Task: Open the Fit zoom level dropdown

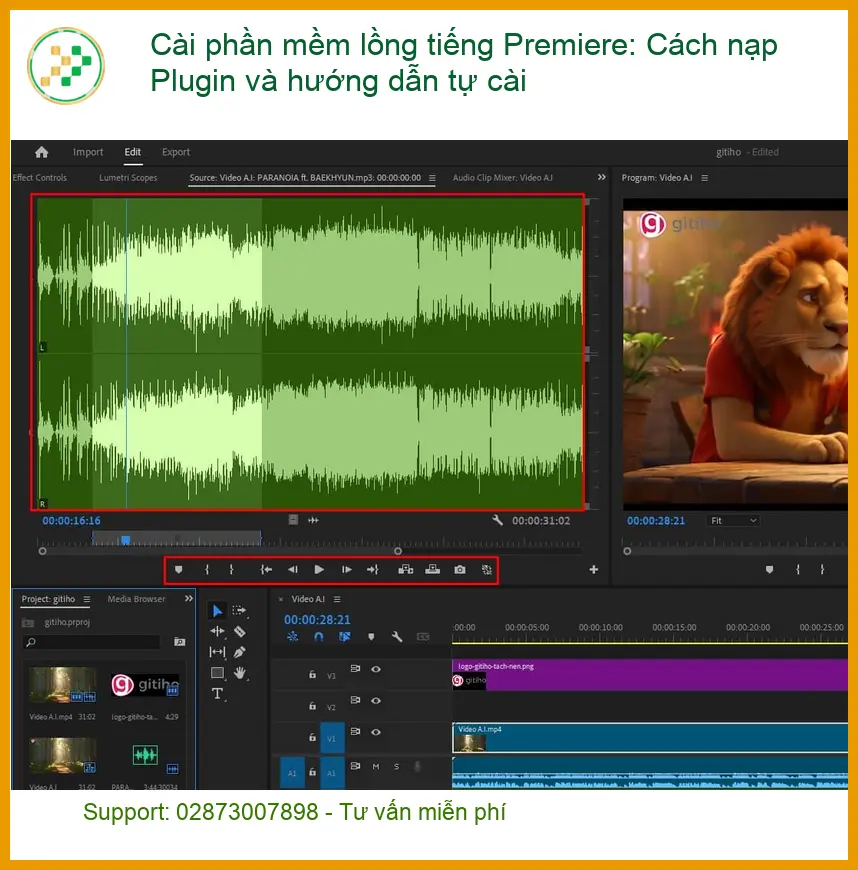Action: pos(733,520)
